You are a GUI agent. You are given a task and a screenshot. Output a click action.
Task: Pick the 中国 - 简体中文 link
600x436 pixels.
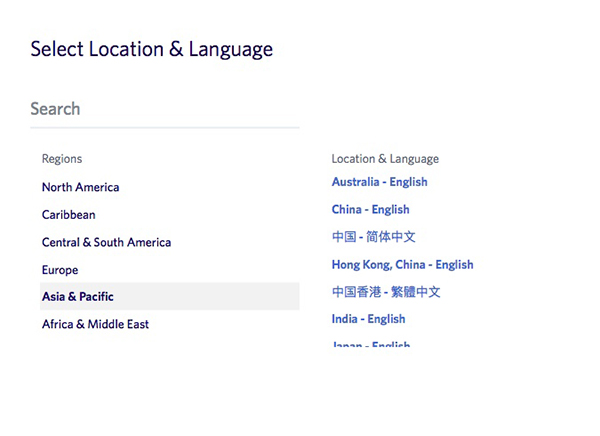373,237
